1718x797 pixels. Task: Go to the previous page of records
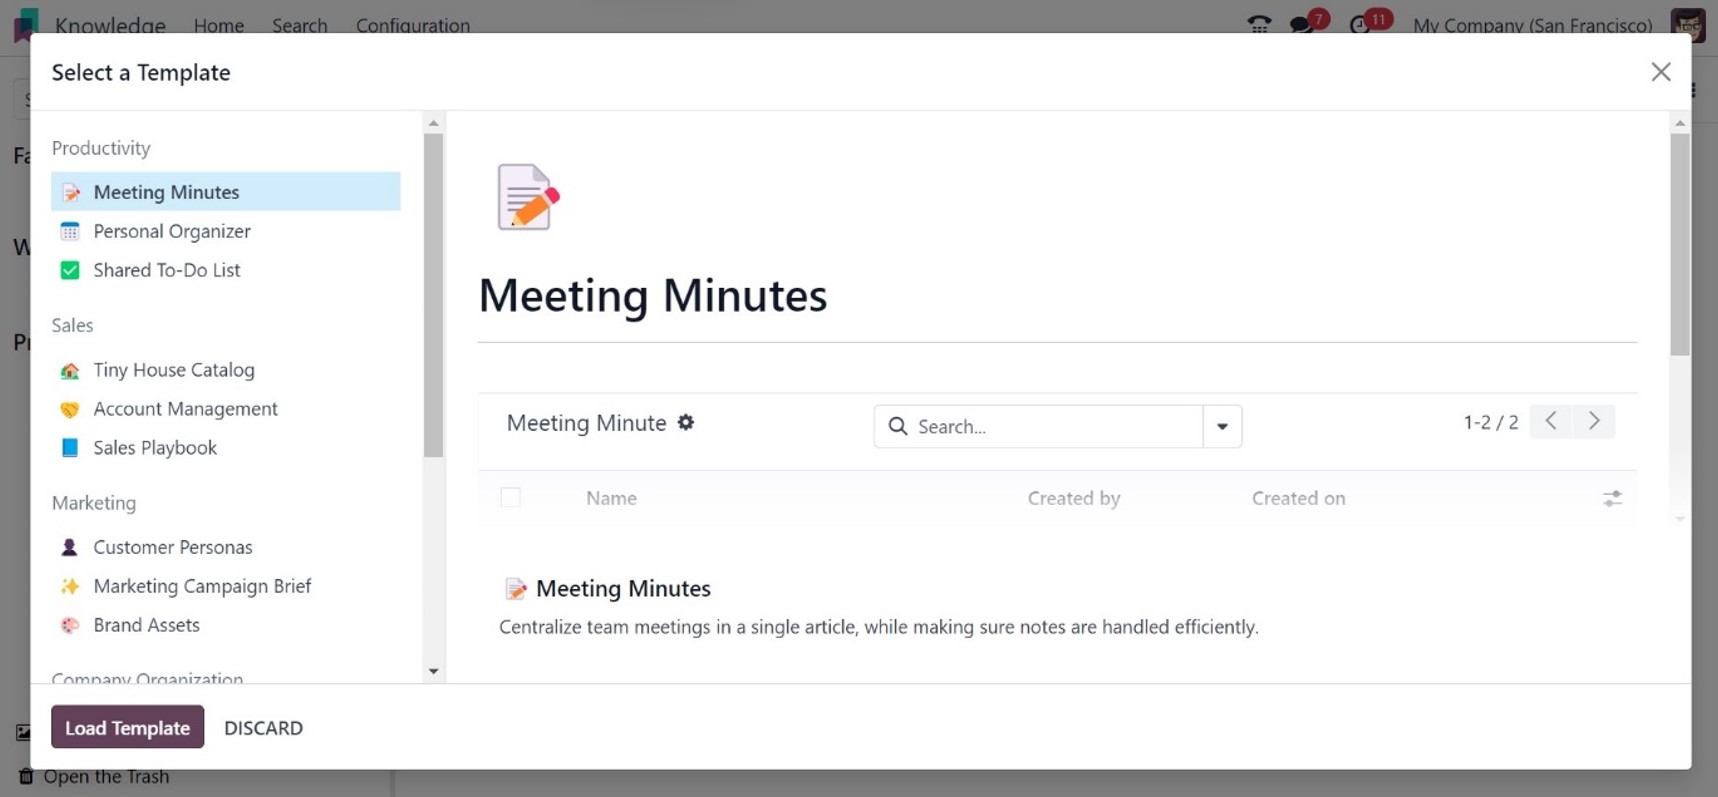1551,421
